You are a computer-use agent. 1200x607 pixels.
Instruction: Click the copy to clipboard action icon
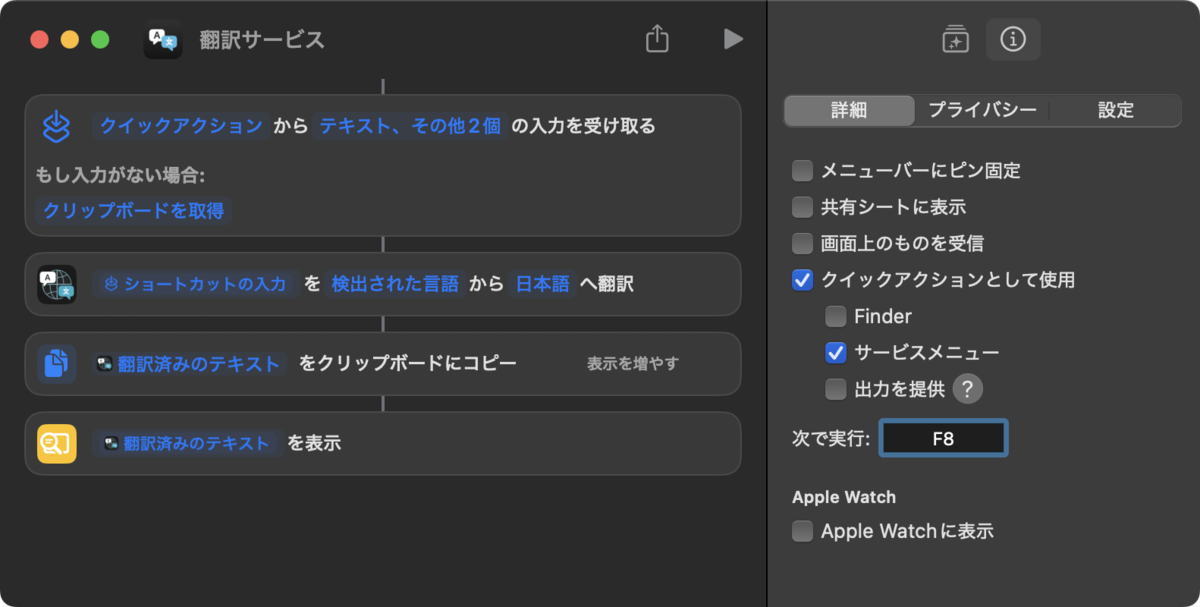point(57,364)
